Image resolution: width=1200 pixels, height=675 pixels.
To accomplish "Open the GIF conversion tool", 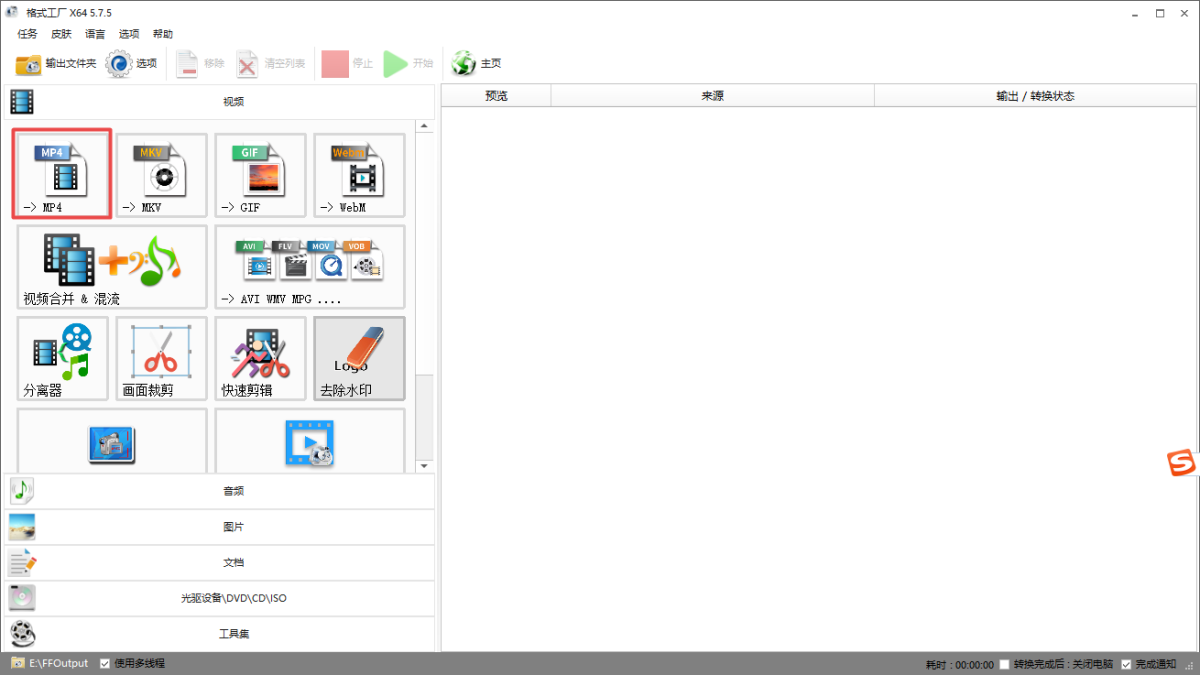I will coord(260,173).
